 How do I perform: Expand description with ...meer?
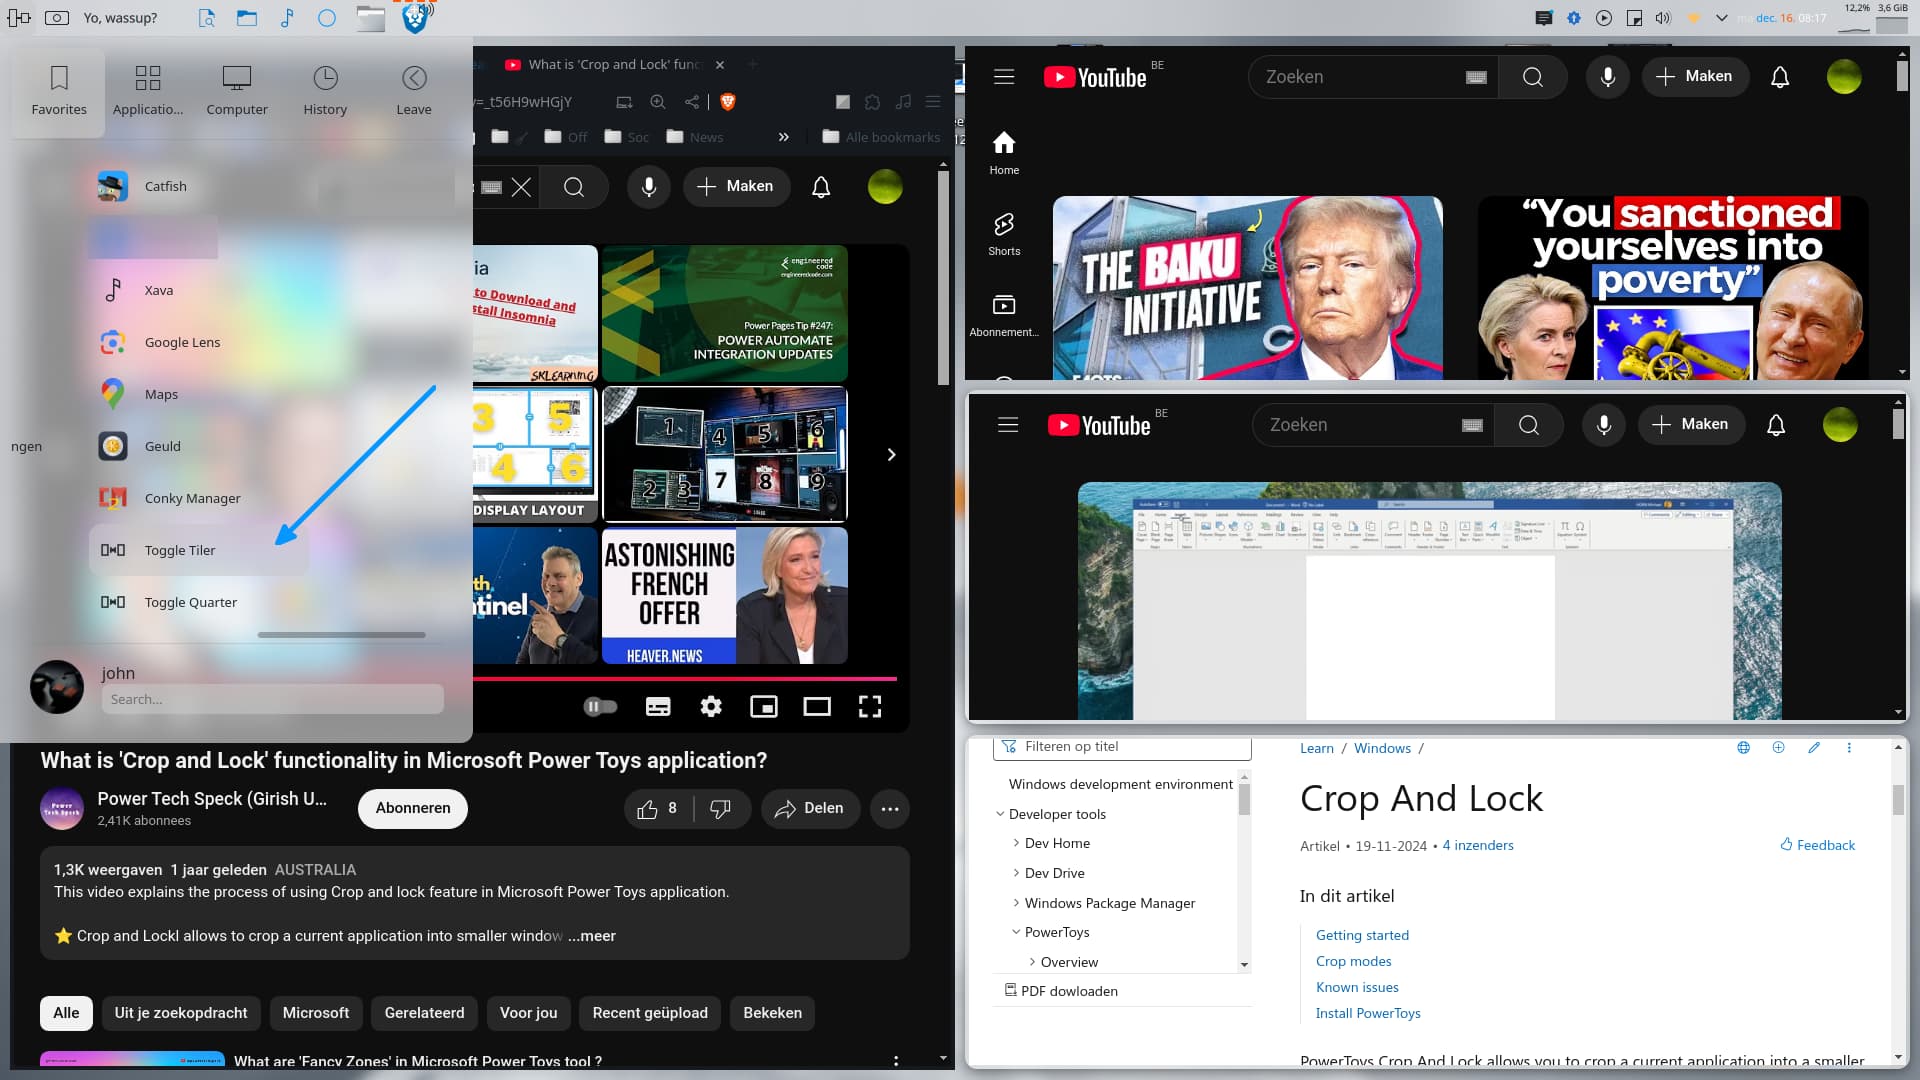(592, 936)
